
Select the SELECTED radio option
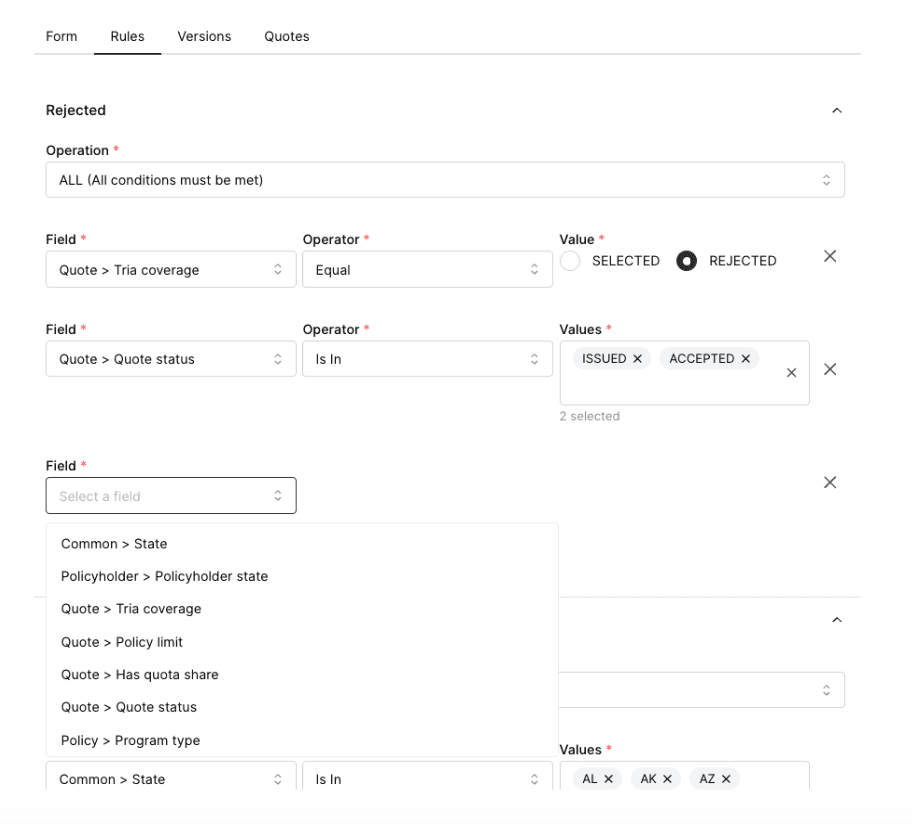(x=570, y=261)
